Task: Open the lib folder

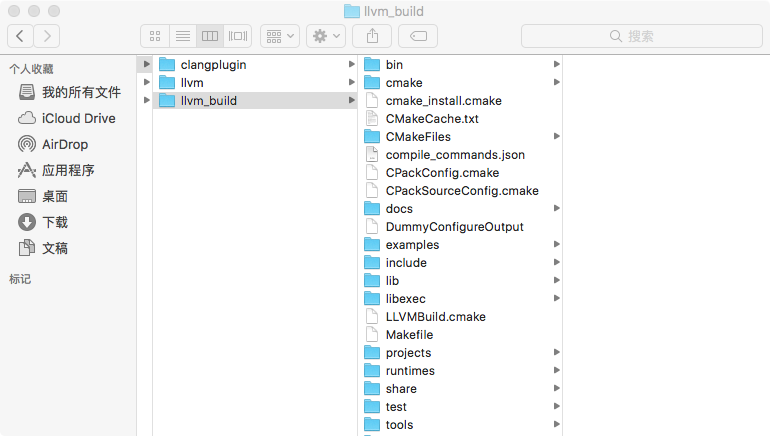Action: tap(460, 281)
